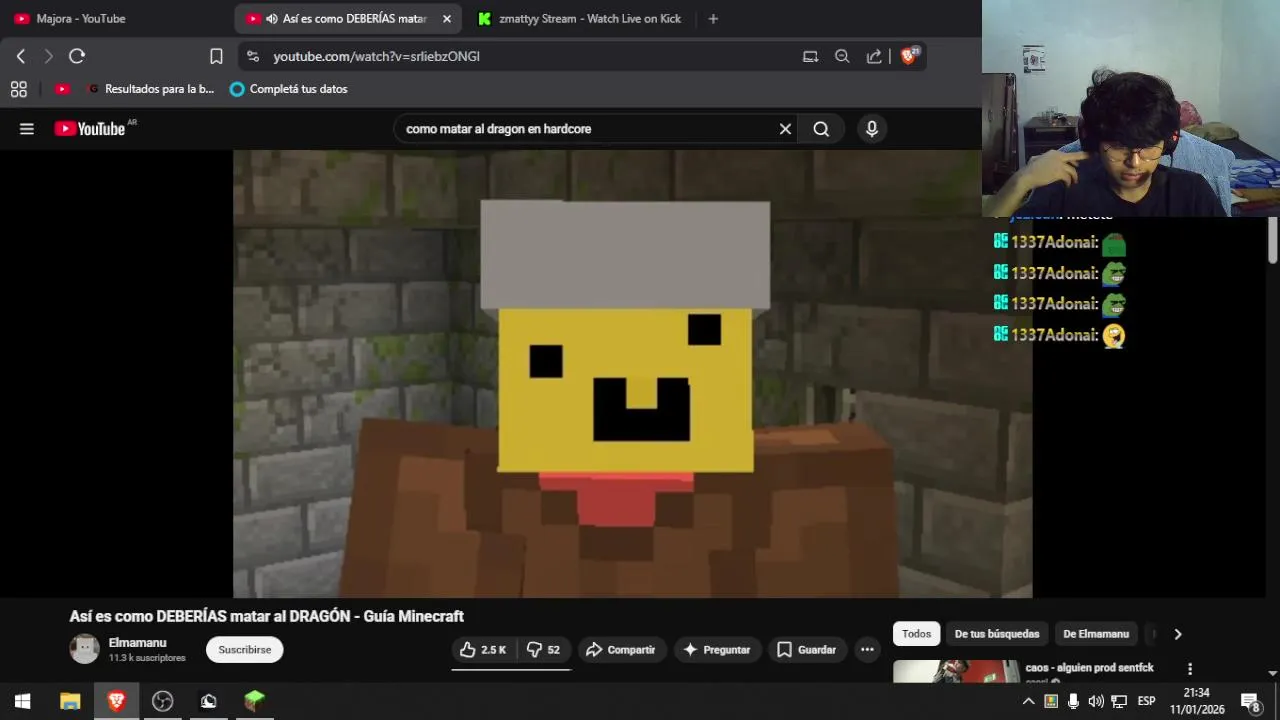Click the Brave browser taskbar icon
This screenshot has height=720, width=1280.
pyautogui.click(x=116, y=701)
